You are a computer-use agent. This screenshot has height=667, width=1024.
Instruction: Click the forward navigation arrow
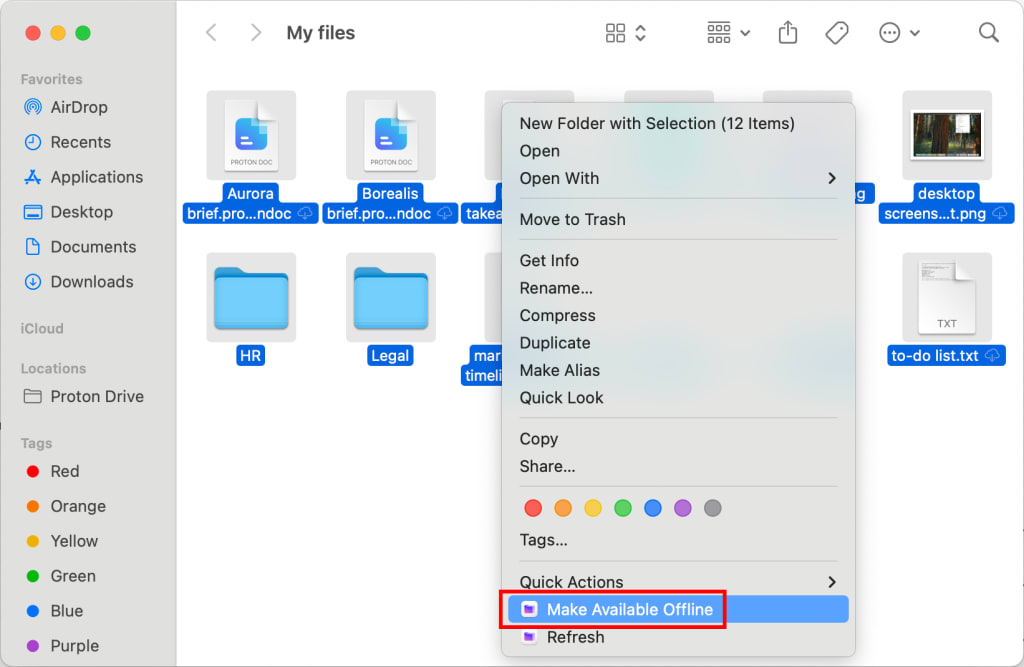point(256,32)
